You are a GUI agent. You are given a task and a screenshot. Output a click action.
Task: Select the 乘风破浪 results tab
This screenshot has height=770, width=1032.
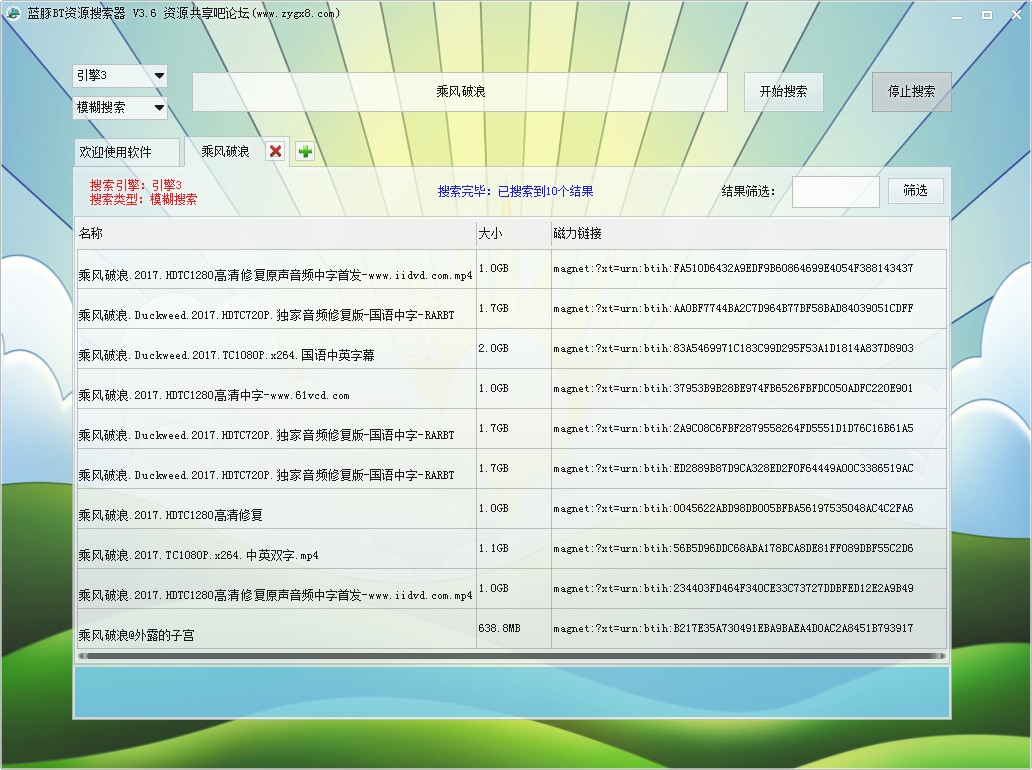[225, 152]
